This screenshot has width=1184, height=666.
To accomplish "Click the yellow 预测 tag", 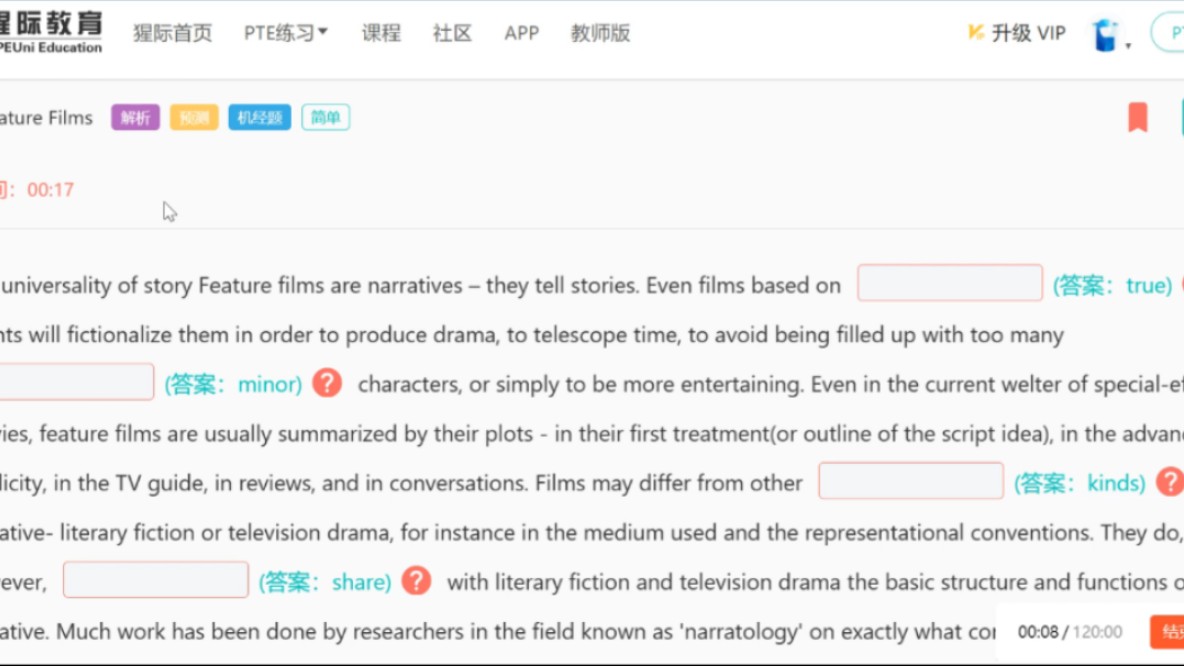I will 194,118.
